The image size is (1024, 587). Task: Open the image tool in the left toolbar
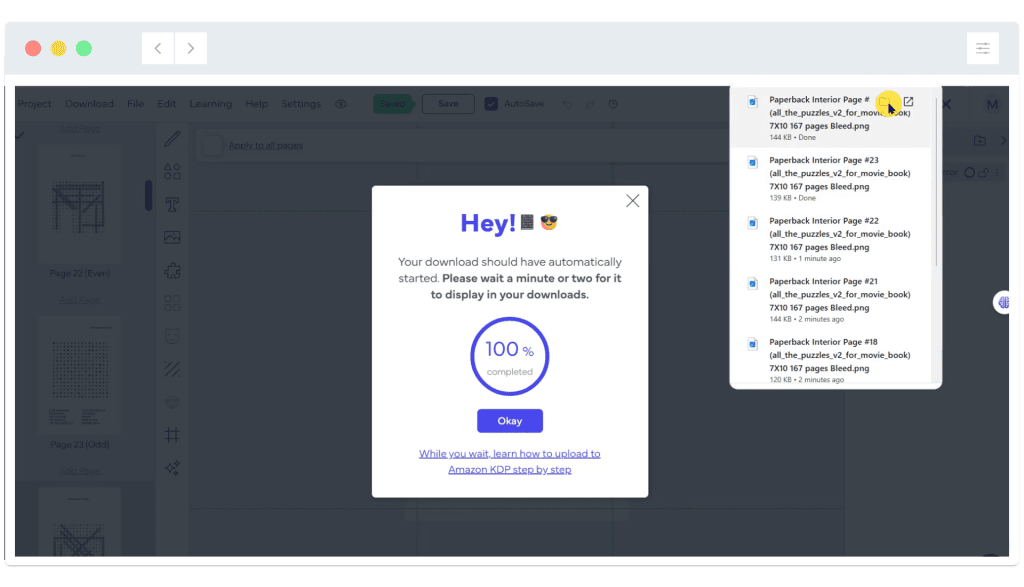coord(172,237)
